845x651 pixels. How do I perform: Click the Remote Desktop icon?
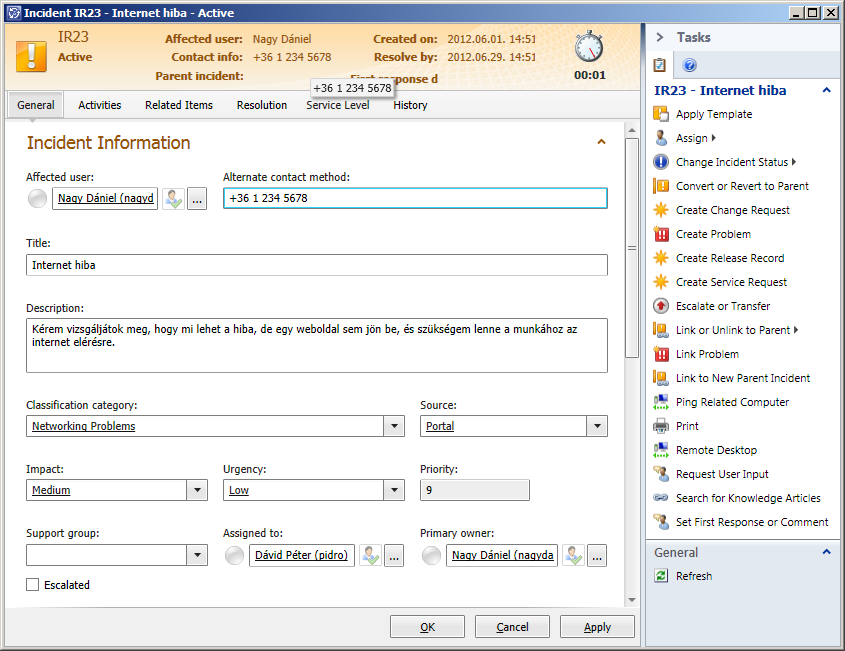(661, 449)
